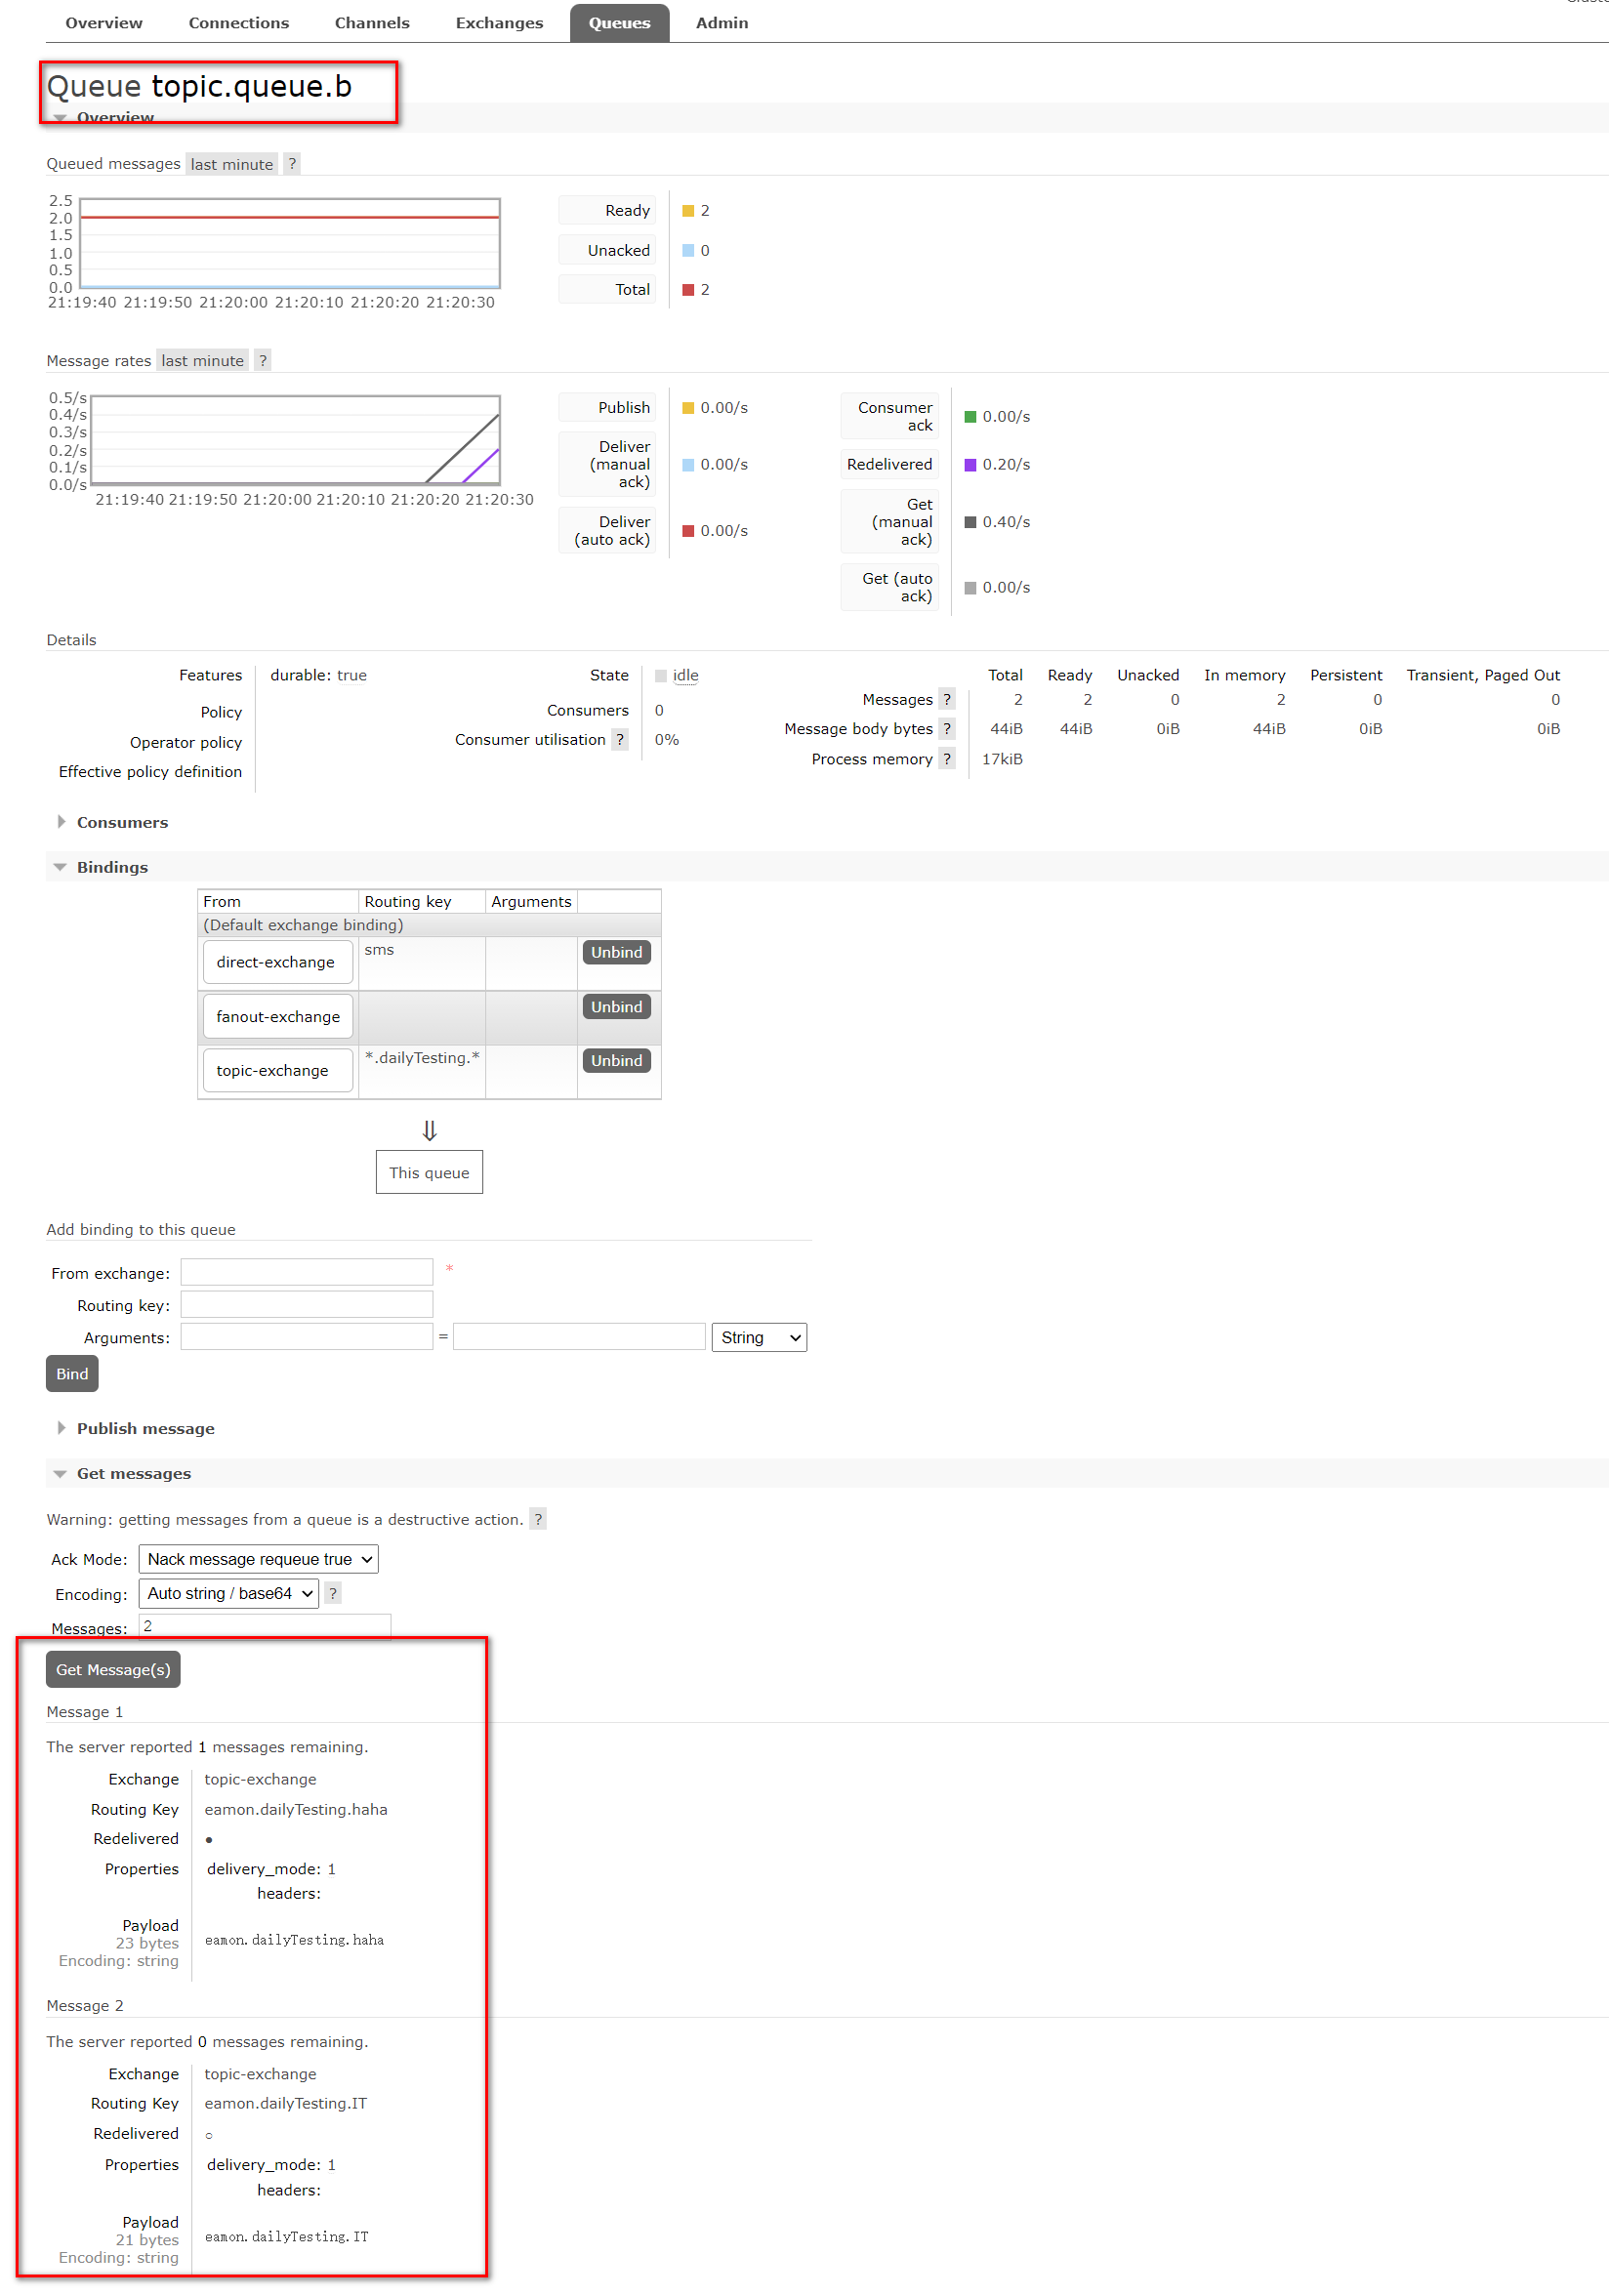This screenshot has height=2296, width=1609.
Task: Open the argument type String dropdown
Action: pos(759,1338)
